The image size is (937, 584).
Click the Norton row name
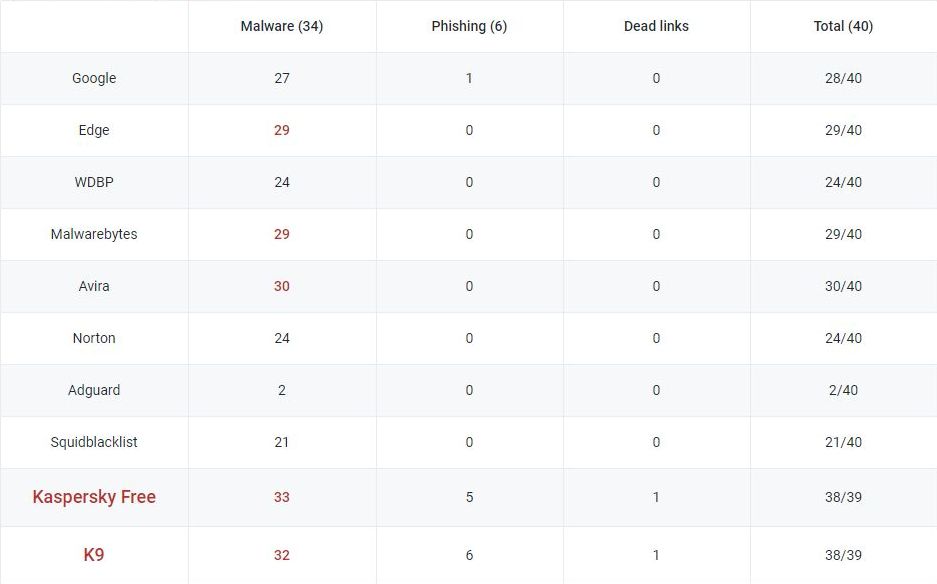tap(94, 338)
